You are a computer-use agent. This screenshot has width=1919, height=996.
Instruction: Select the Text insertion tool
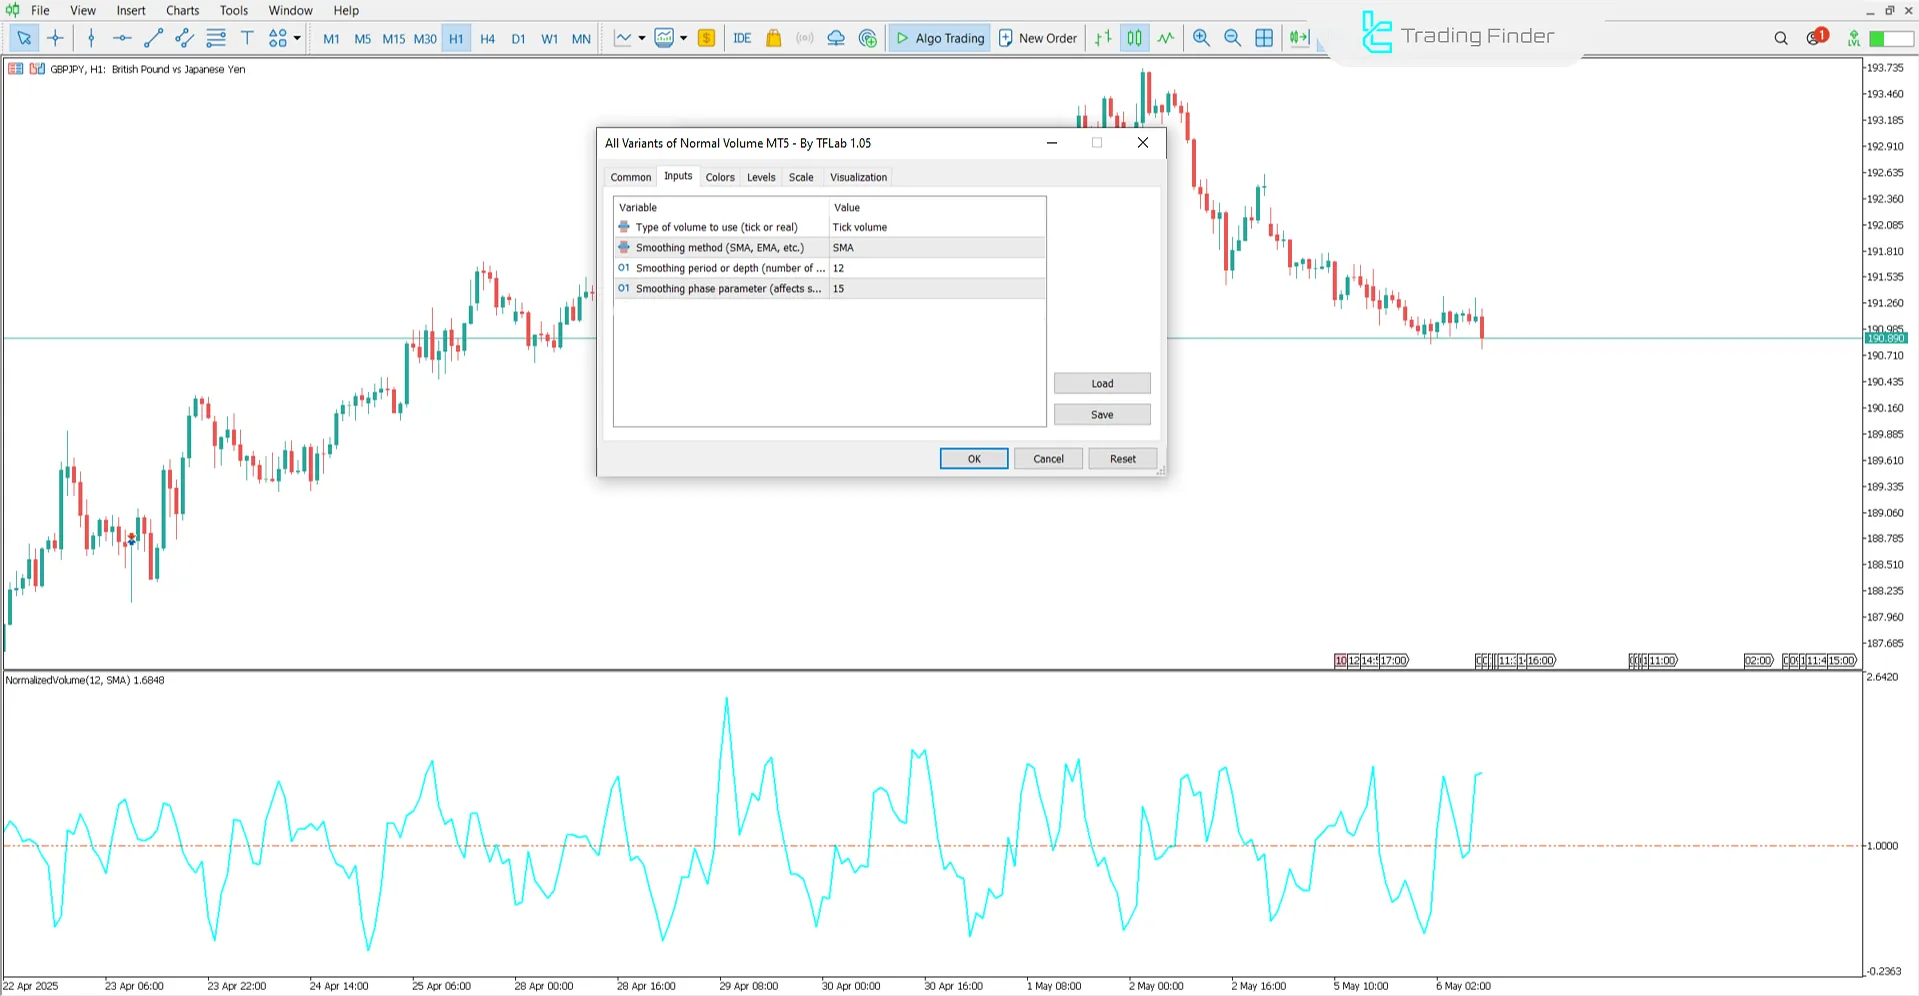click(x=247, y=38)
